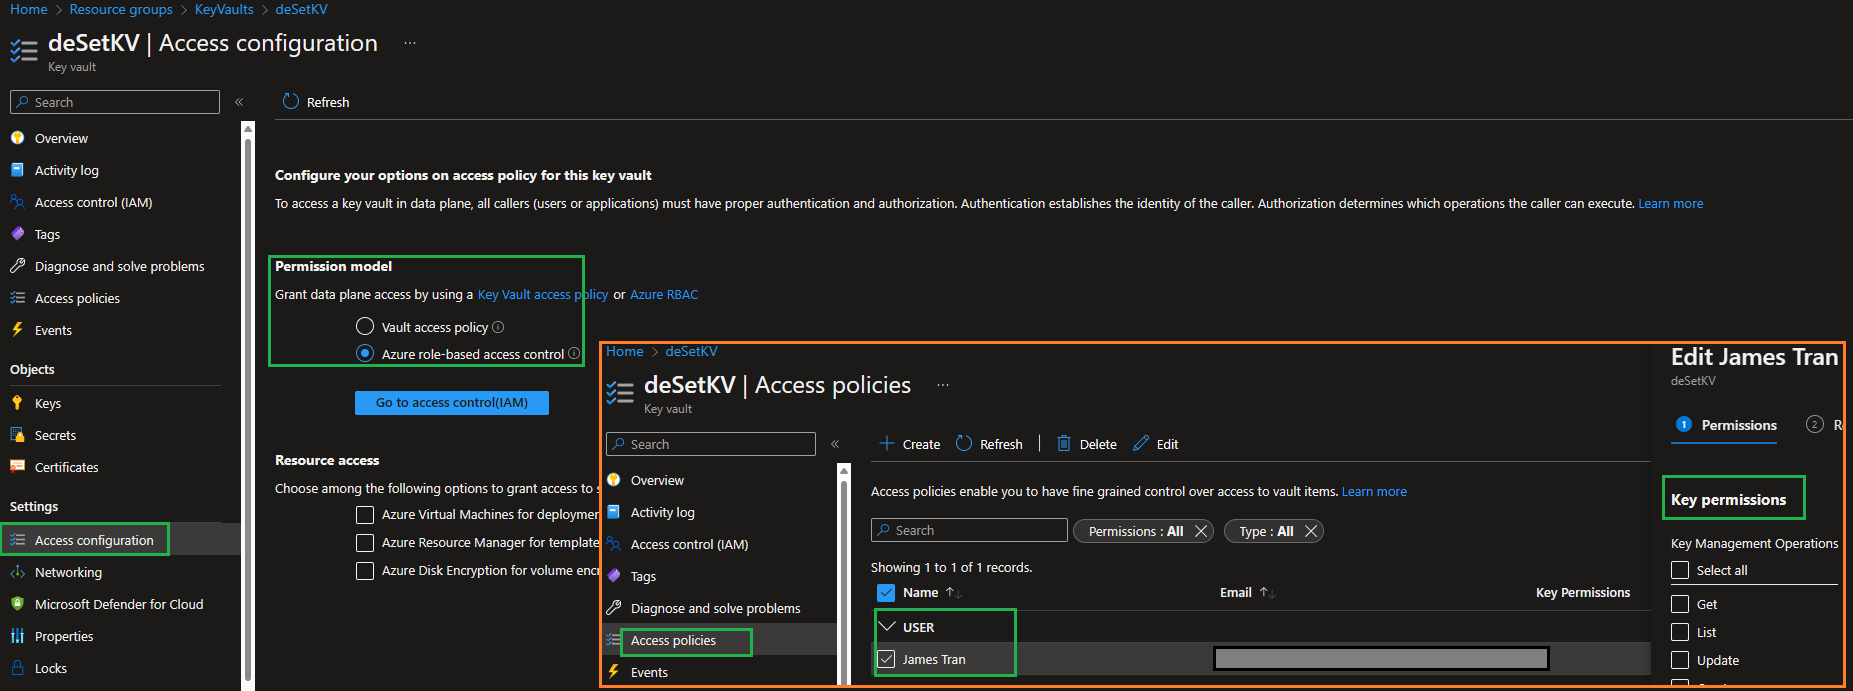Image resolution: width=1853 pixels, height=691 pixels.
Task: Click deSetKV in the inner panel breadcrumb
Action: point(691,351)
